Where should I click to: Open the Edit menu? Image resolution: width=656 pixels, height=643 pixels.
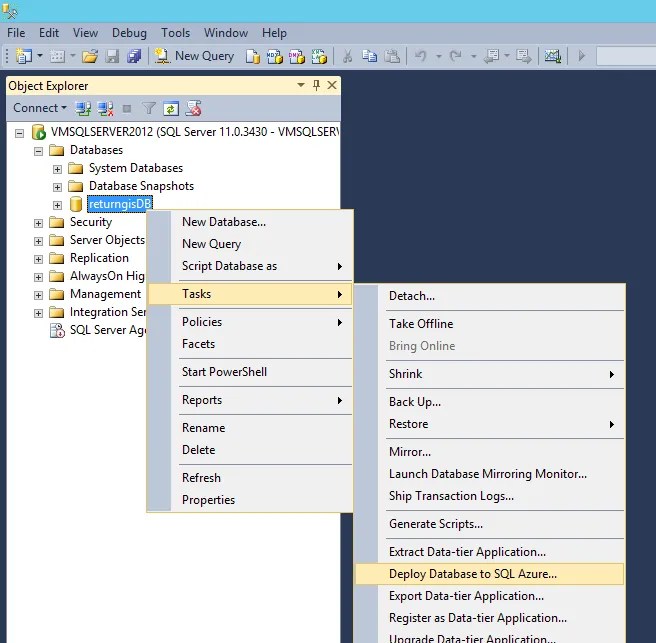(x=49, y=33)
